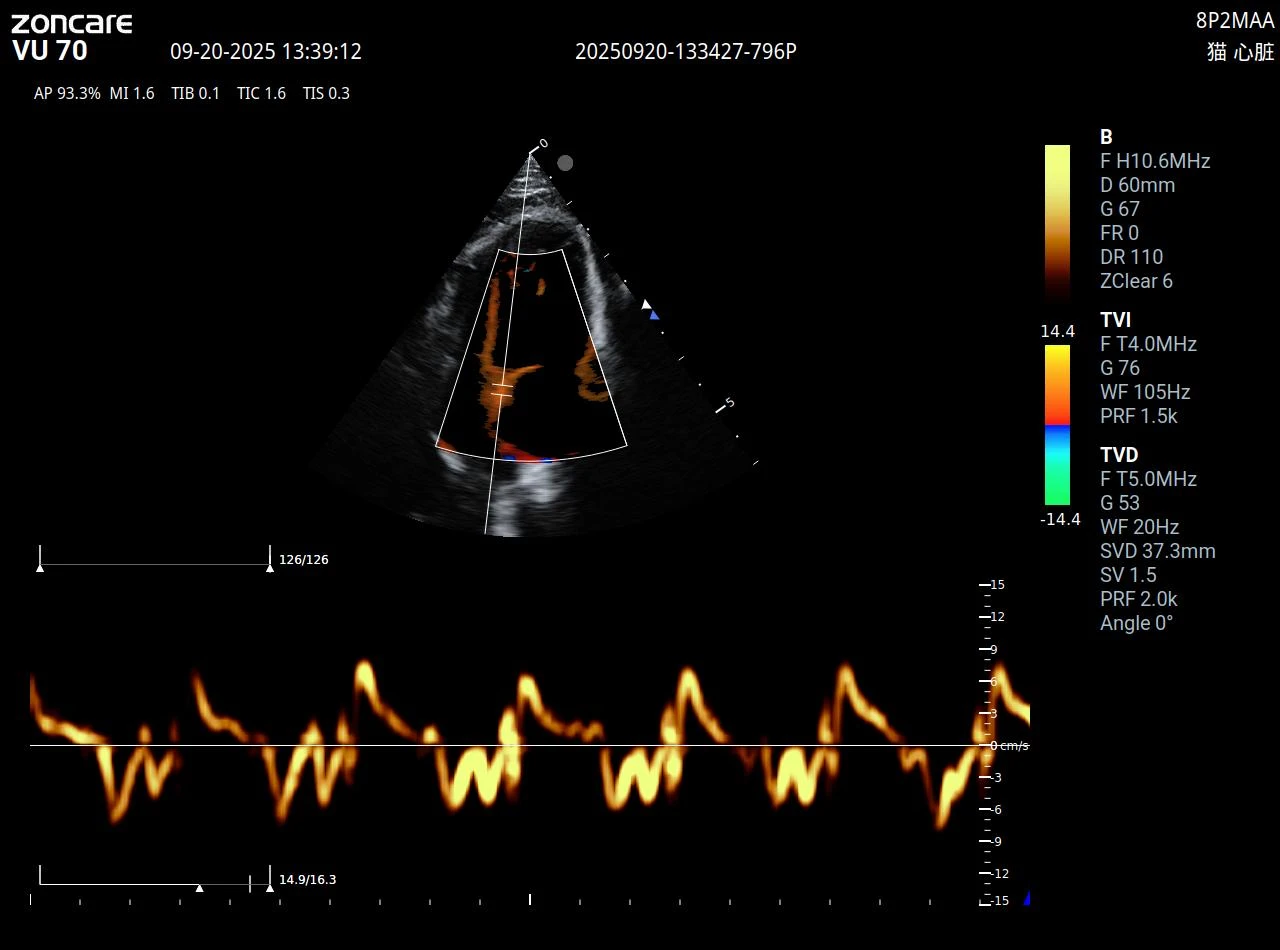Click the Angle 0° parameter
Screen dimensions: 1280x950
1136,623
